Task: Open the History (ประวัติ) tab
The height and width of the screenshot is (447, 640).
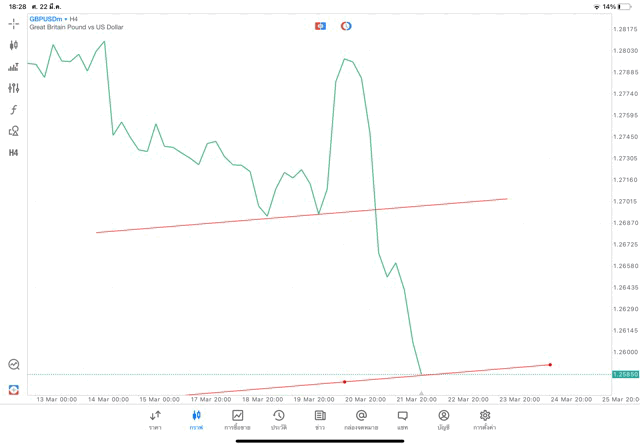Action: click(279, 419)
